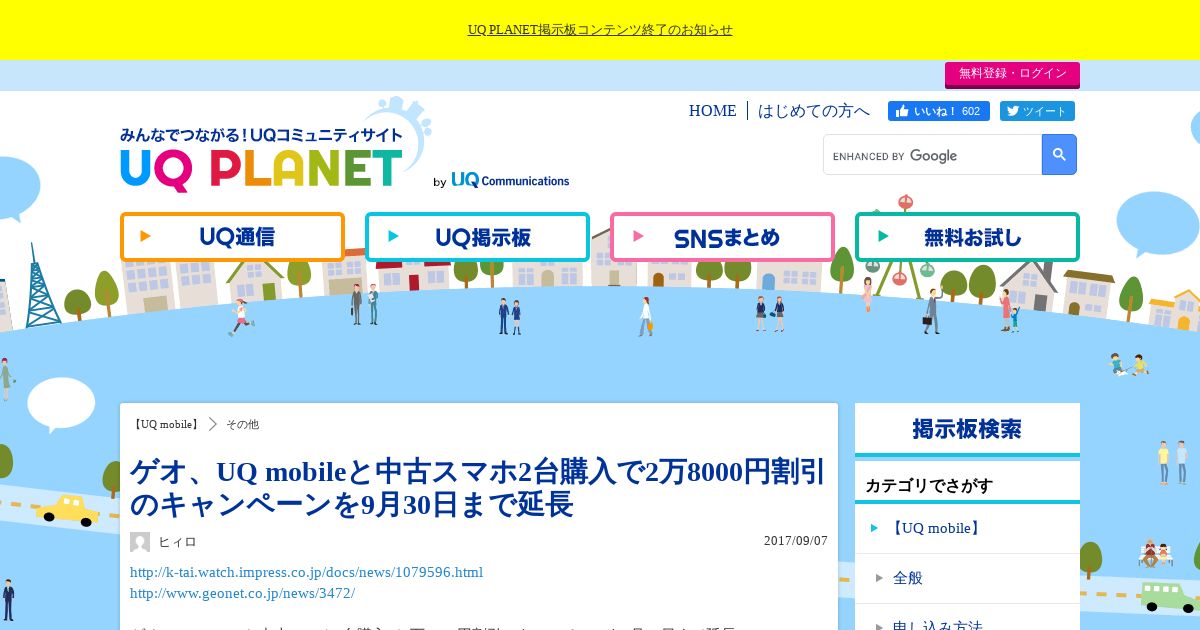Open the UQ通信 navigation tab

[x=232, y=237]
